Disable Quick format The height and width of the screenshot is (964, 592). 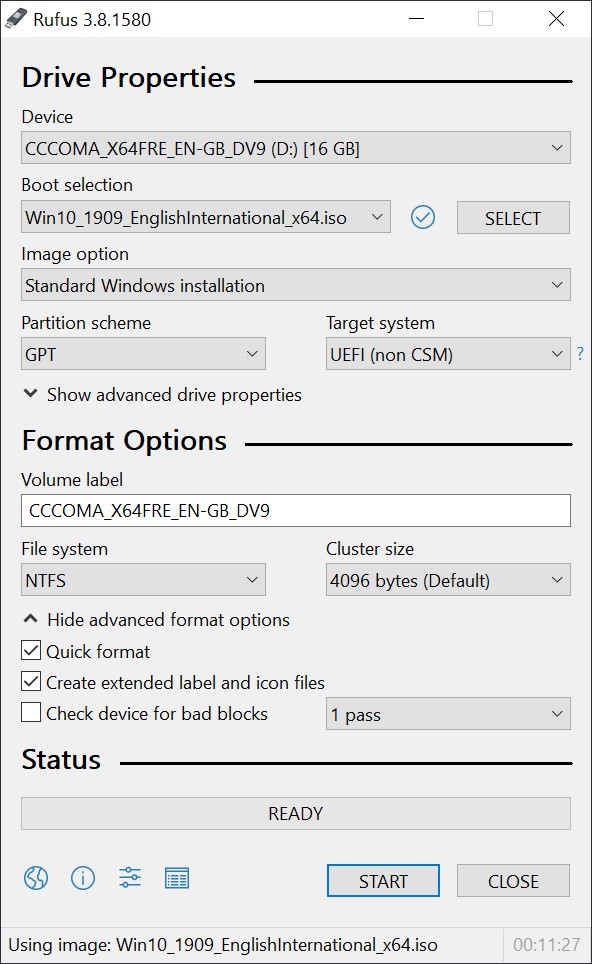[x=29, y=651]
